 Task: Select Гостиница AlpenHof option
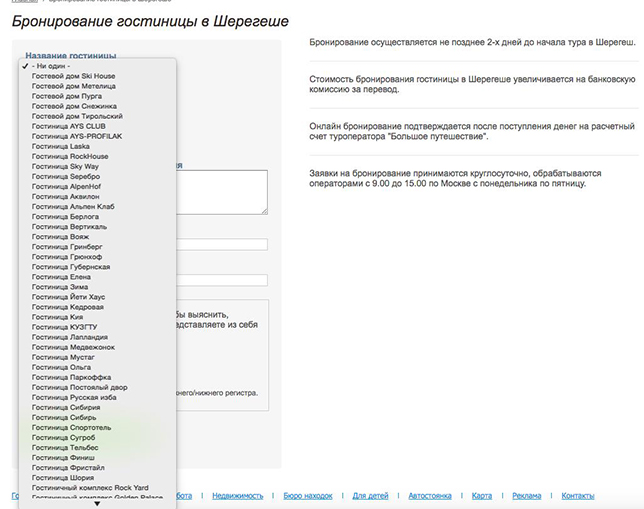point(97,187)
